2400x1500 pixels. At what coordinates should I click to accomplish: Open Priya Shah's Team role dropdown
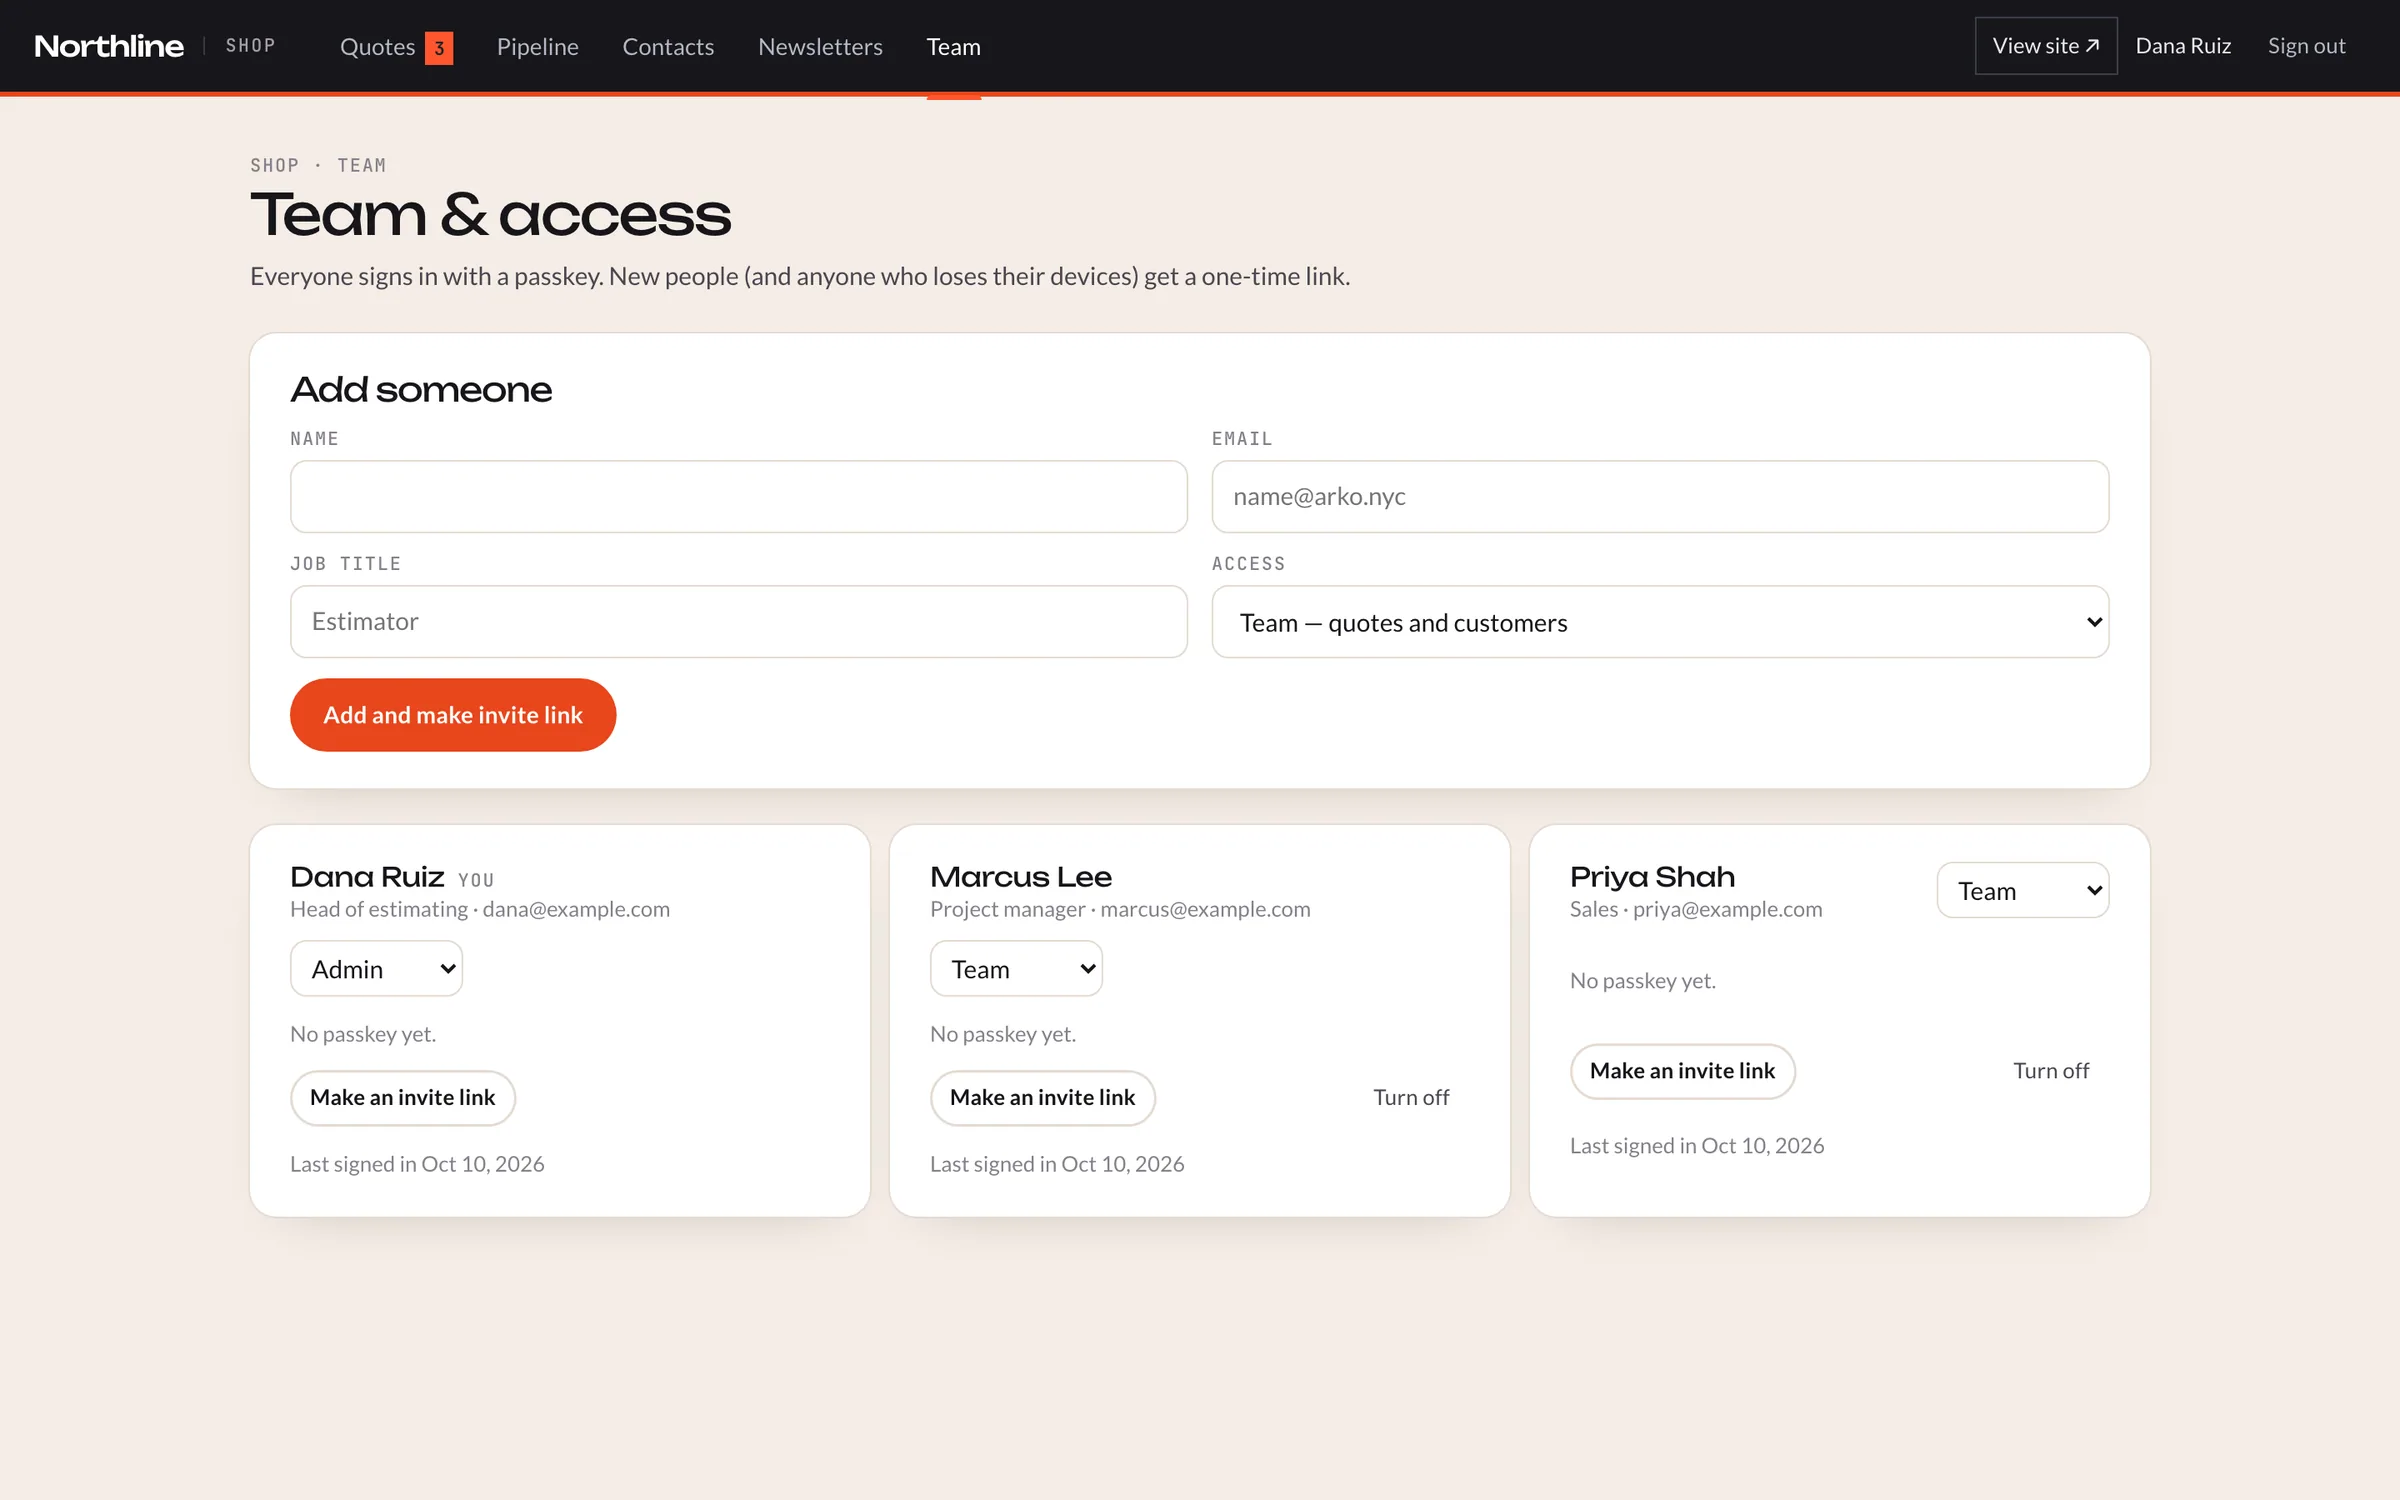point(2023,890)
